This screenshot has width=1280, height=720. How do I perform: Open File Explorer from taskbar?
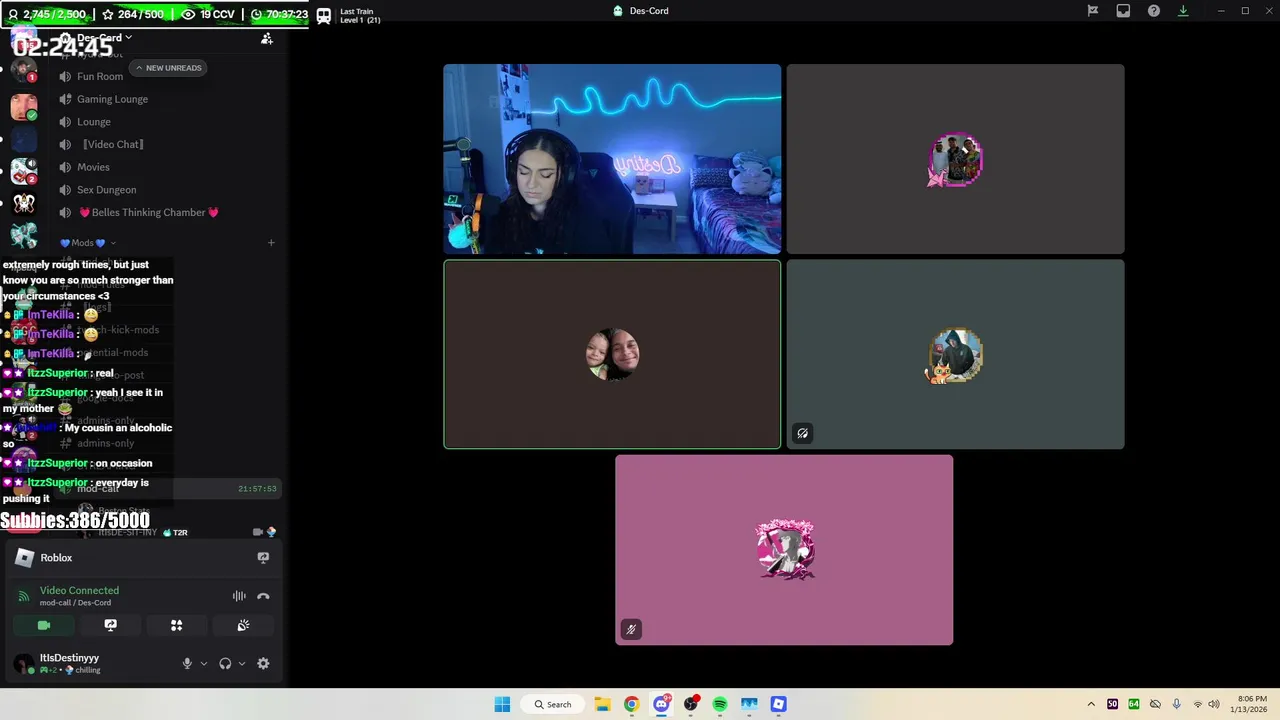tap(602, 704)
